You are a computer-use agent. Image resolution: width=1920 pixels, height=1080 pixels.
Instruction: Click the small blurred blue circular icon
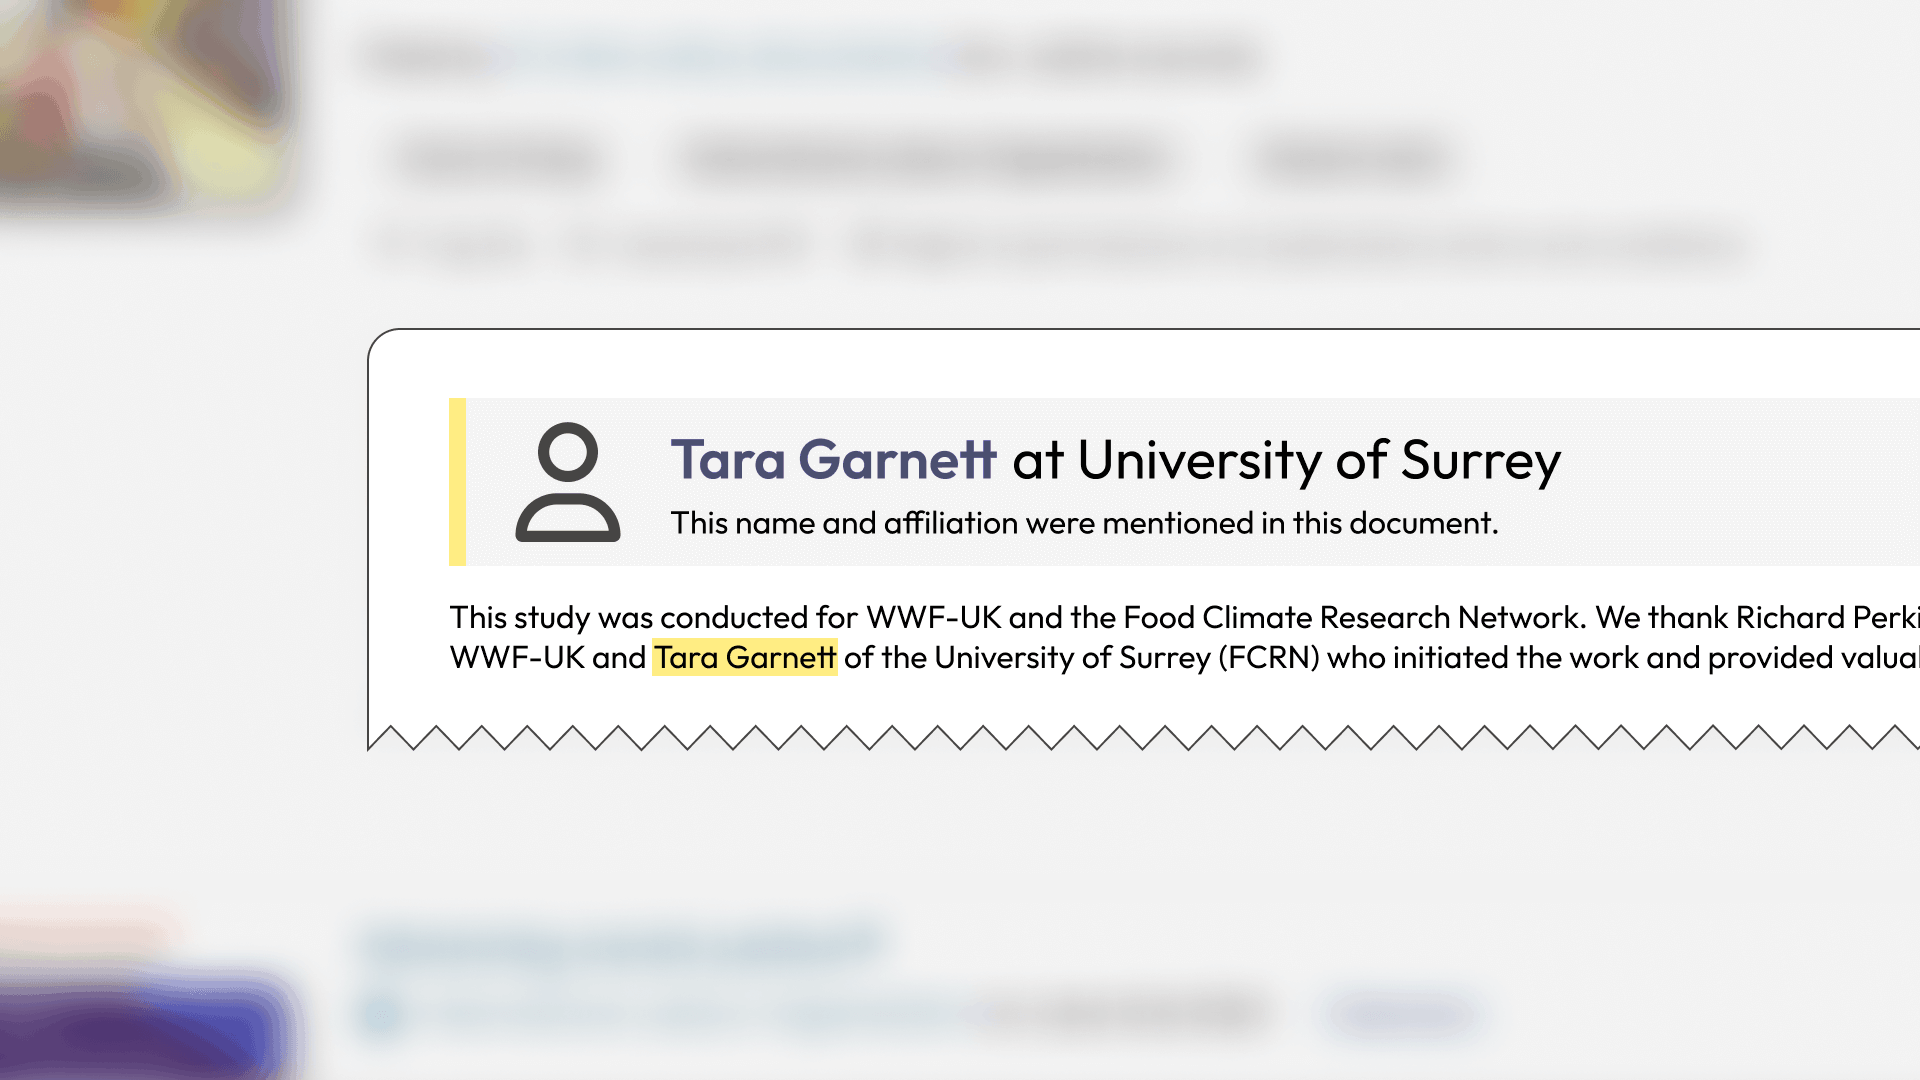(x=381, y=1015)
